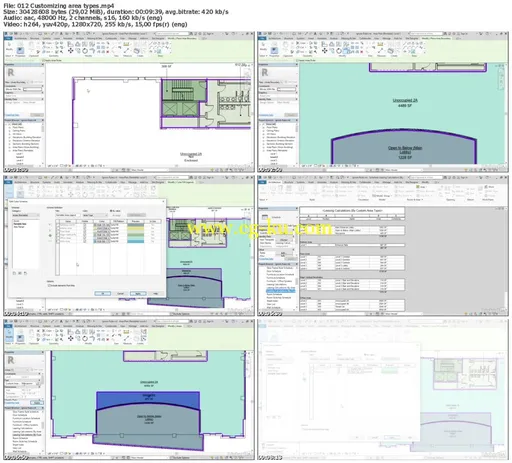Click Move Rows Down arrow in Edit Color Scheme dialog
Screen dimensions: 512x463
(x=50, y=230)
